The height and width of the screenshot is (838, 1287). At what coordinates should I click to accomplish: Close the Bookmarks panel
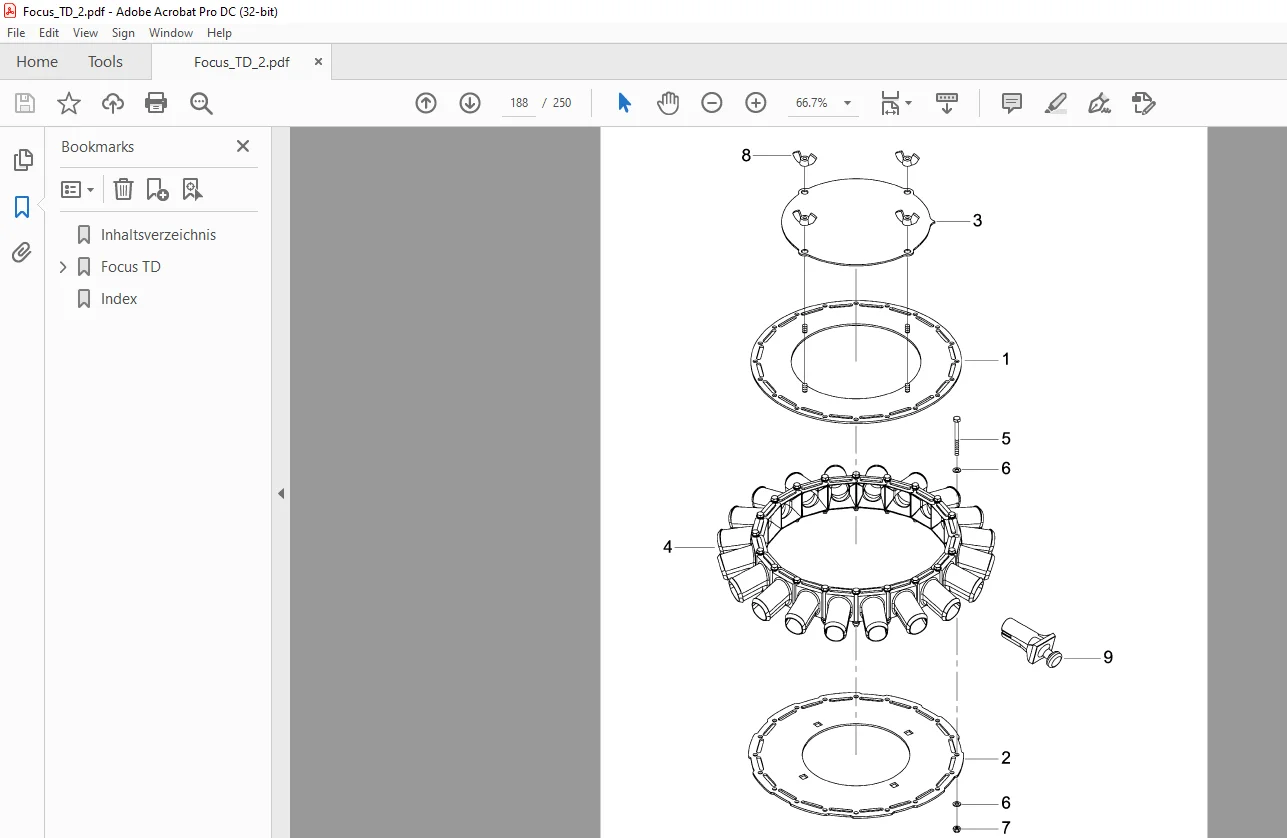coord(243,146)
